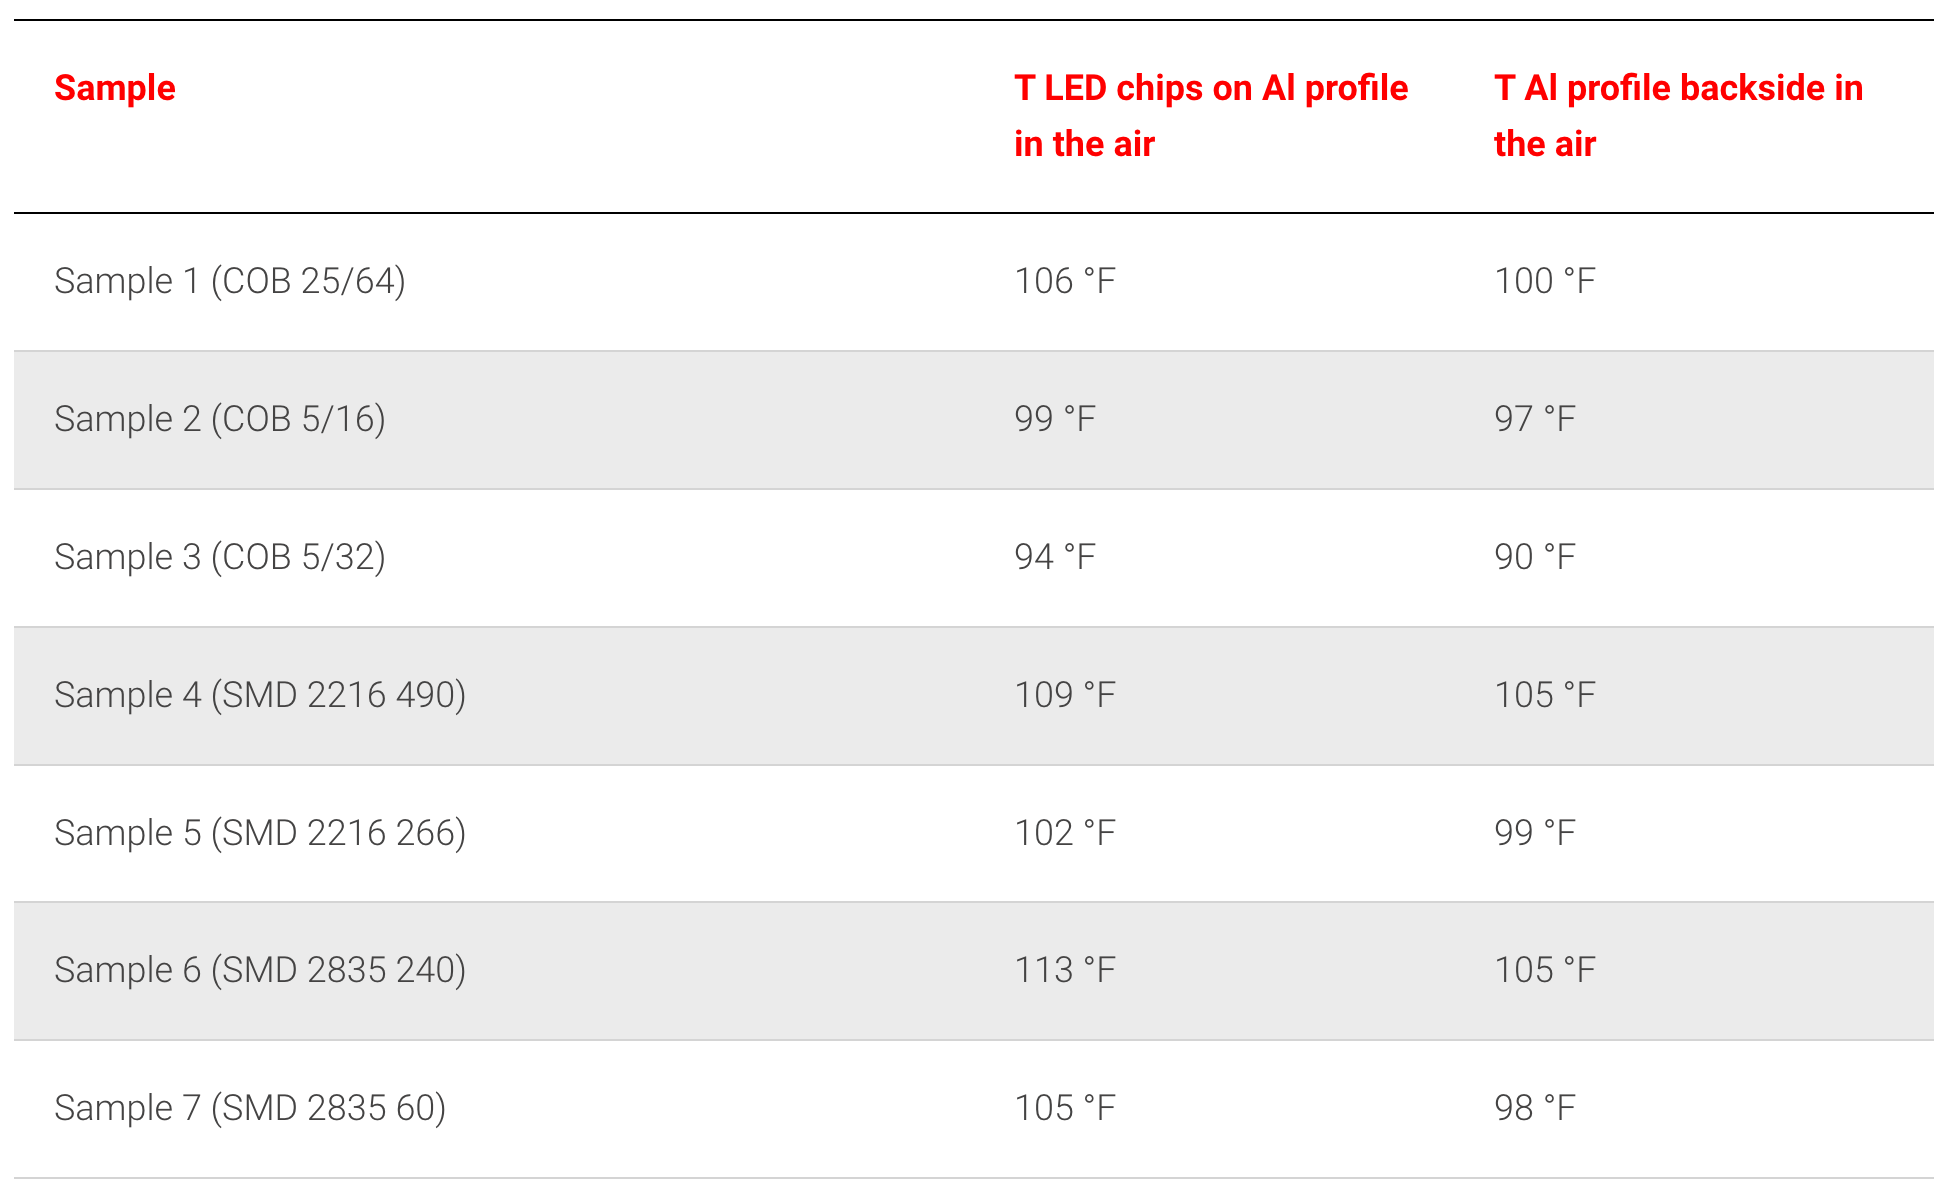Viewport: 1950px width, 1204px height.
Task: Click Sample 2's LED chips temperature 99 °F
Action: tap(1055, 419)
